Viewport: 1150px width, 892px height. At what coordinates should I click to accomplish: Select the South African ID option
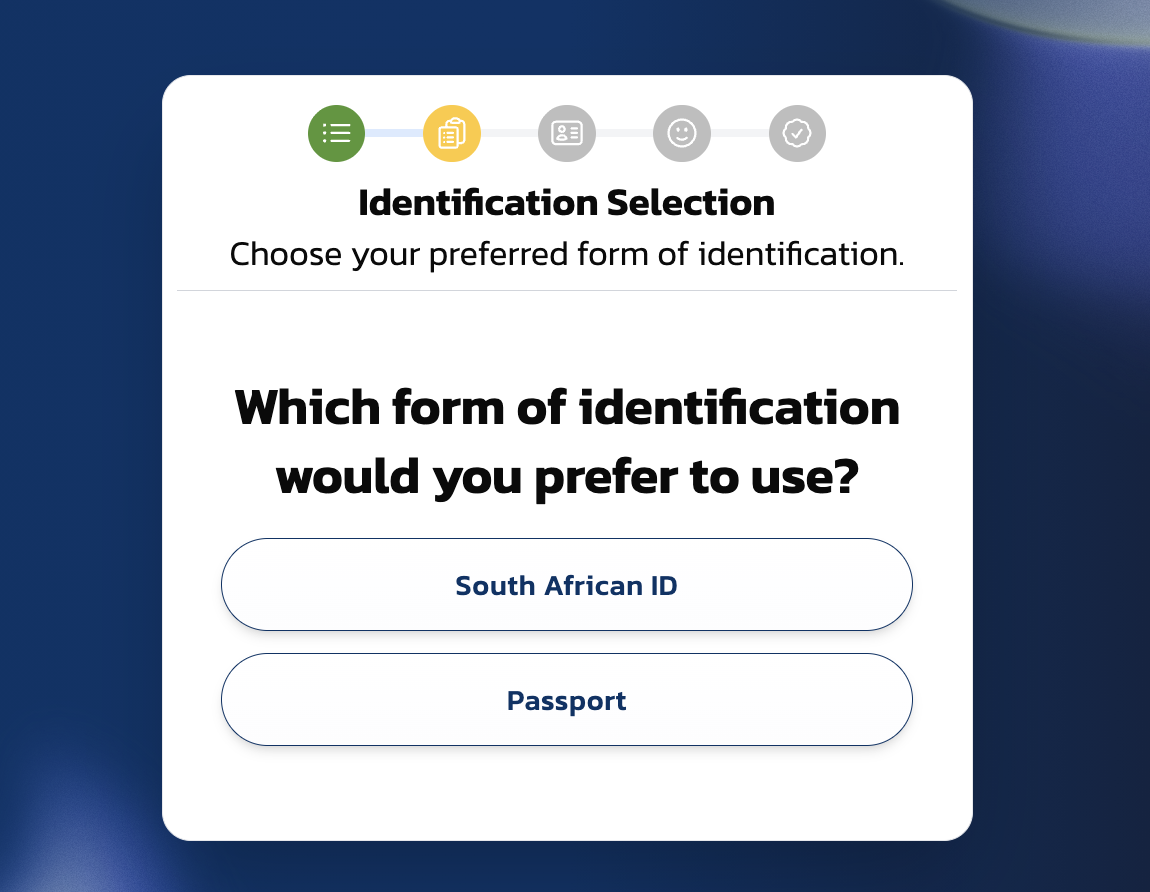pos(566,585)
